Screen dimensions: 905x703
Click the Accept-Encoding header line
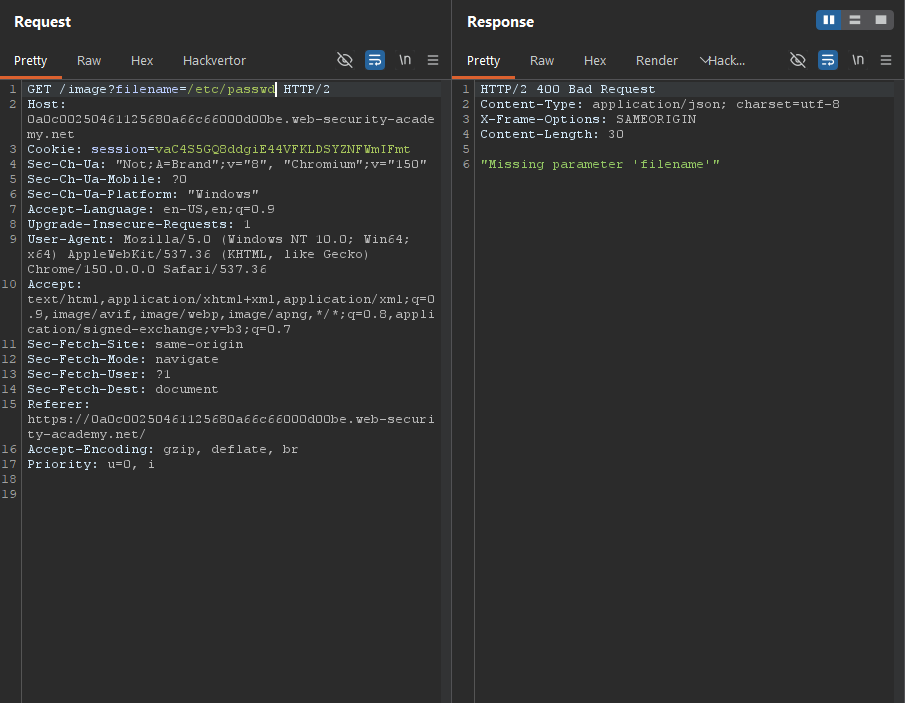pos(163,450)
